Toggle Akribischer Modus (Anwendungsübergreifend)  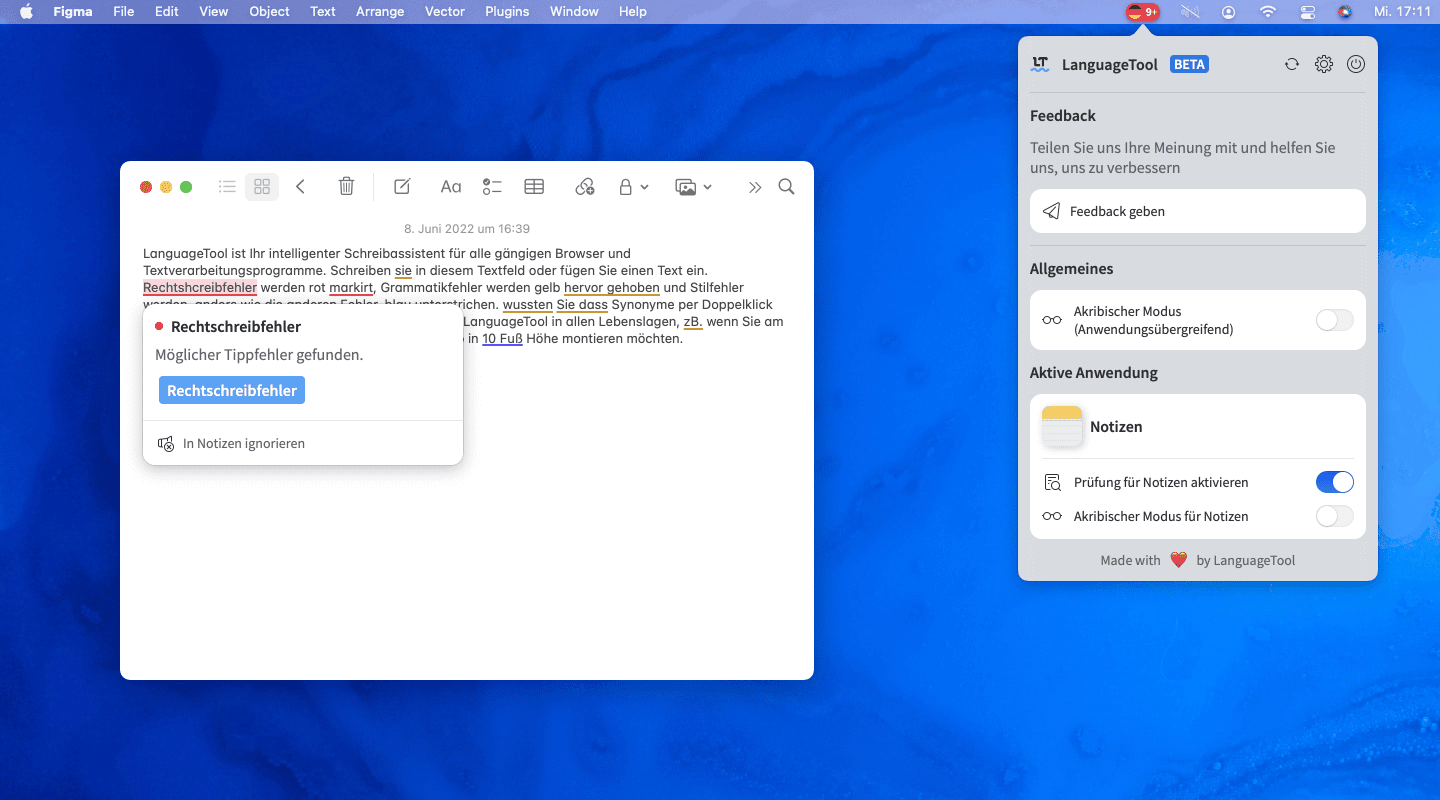1334,320
